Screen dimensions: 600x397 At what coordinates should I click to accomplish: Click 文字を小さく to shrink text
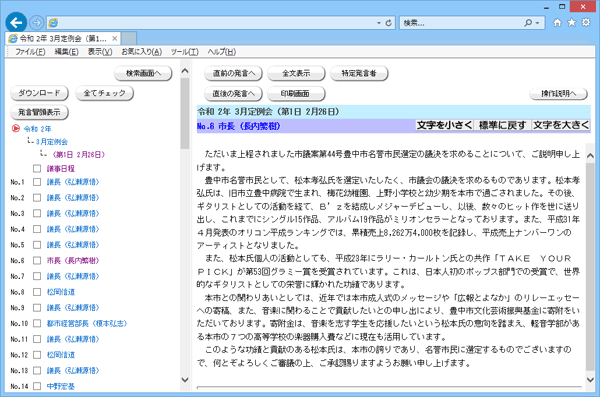444,125
